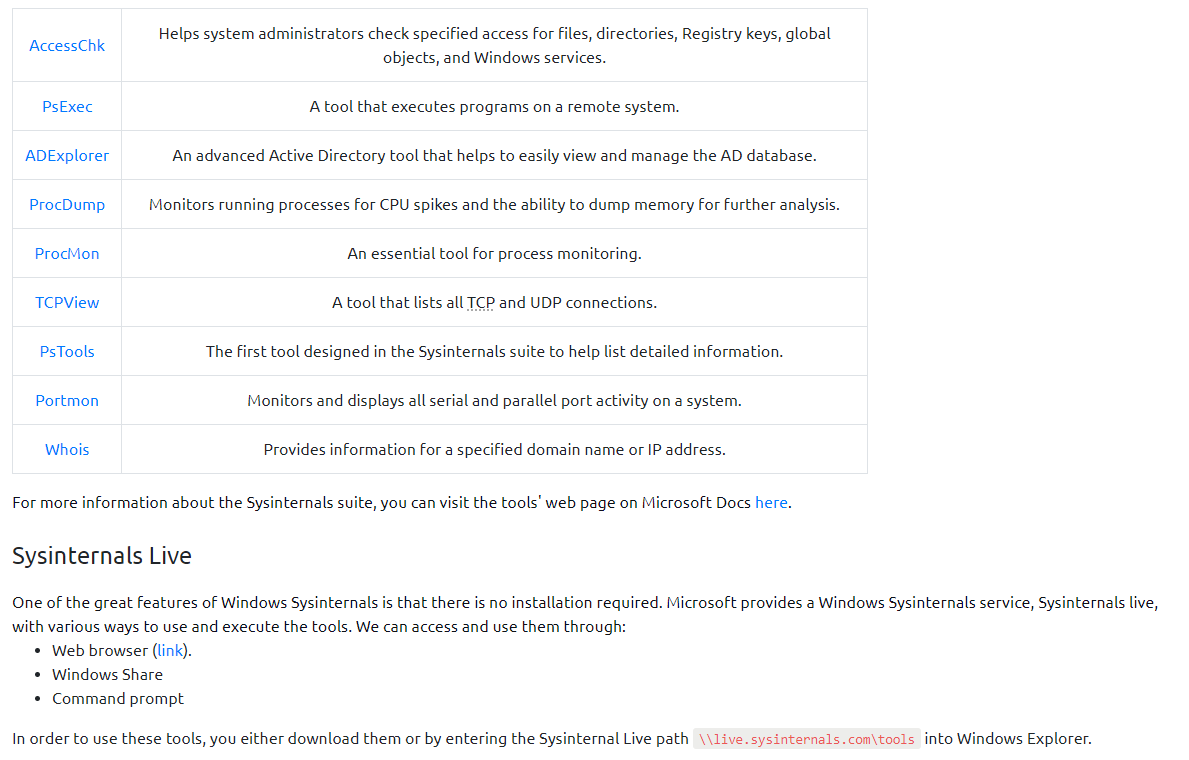Click the Portmon tool link
The image size is (1189, 760).
(67, 401)
